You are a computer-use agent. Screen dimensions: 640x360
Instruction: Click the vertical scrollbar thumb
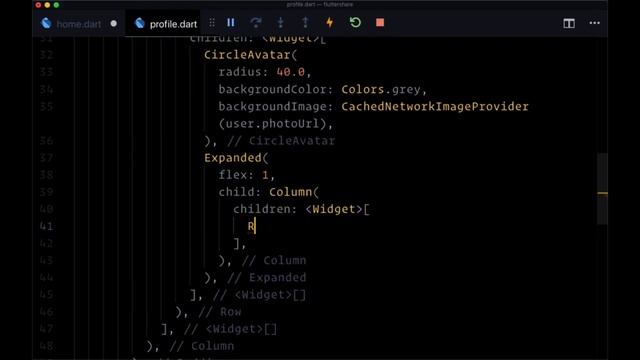[602, 189]
